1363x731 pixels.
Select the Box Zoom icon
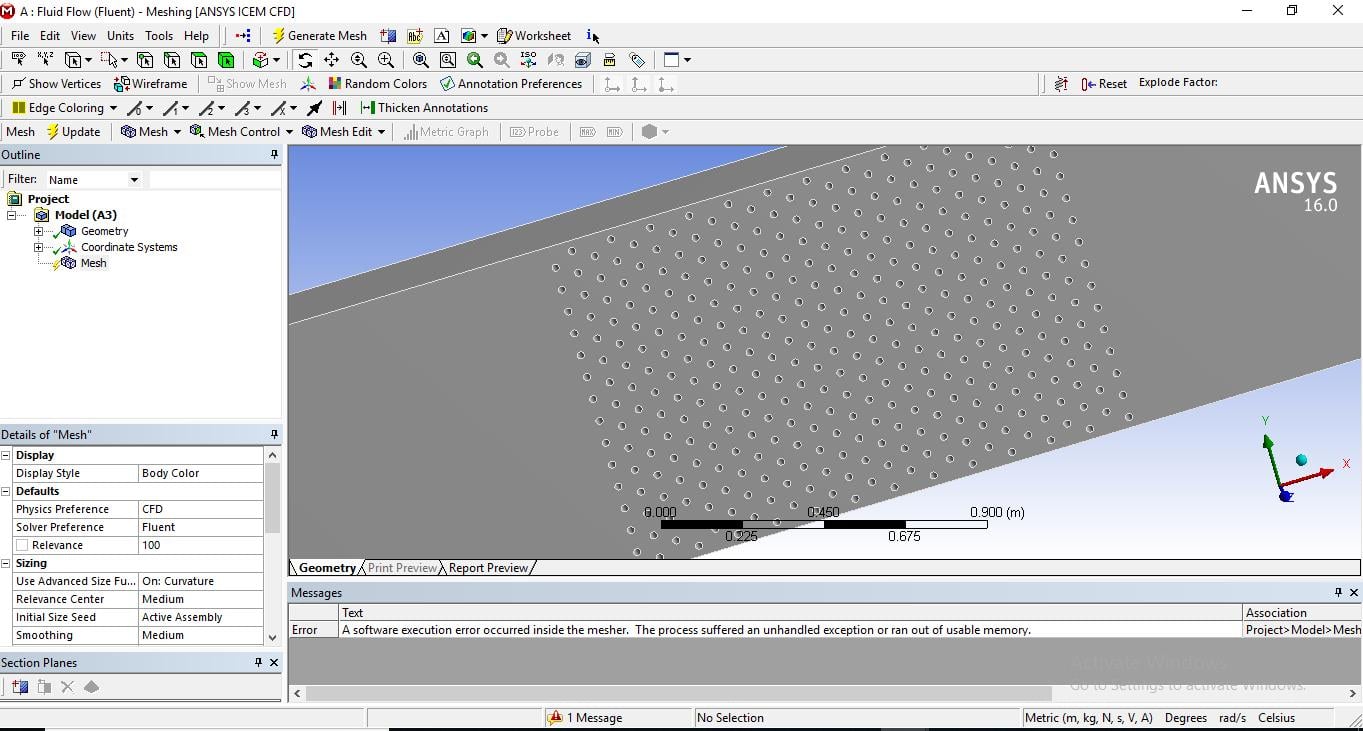pos(448,60)
